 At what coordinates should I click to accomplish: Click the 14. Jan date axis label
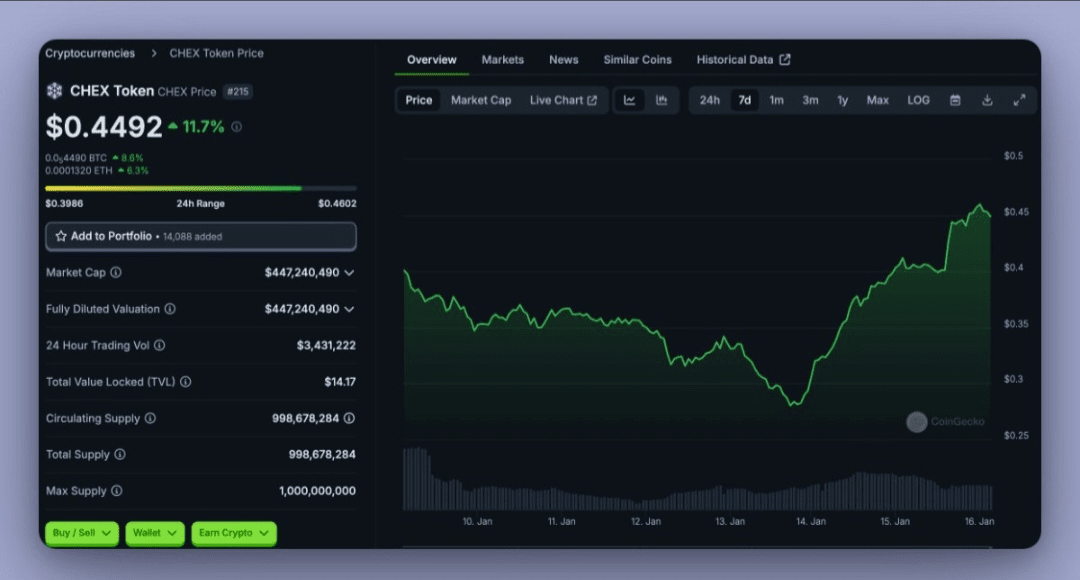click(x=811, y=521)
